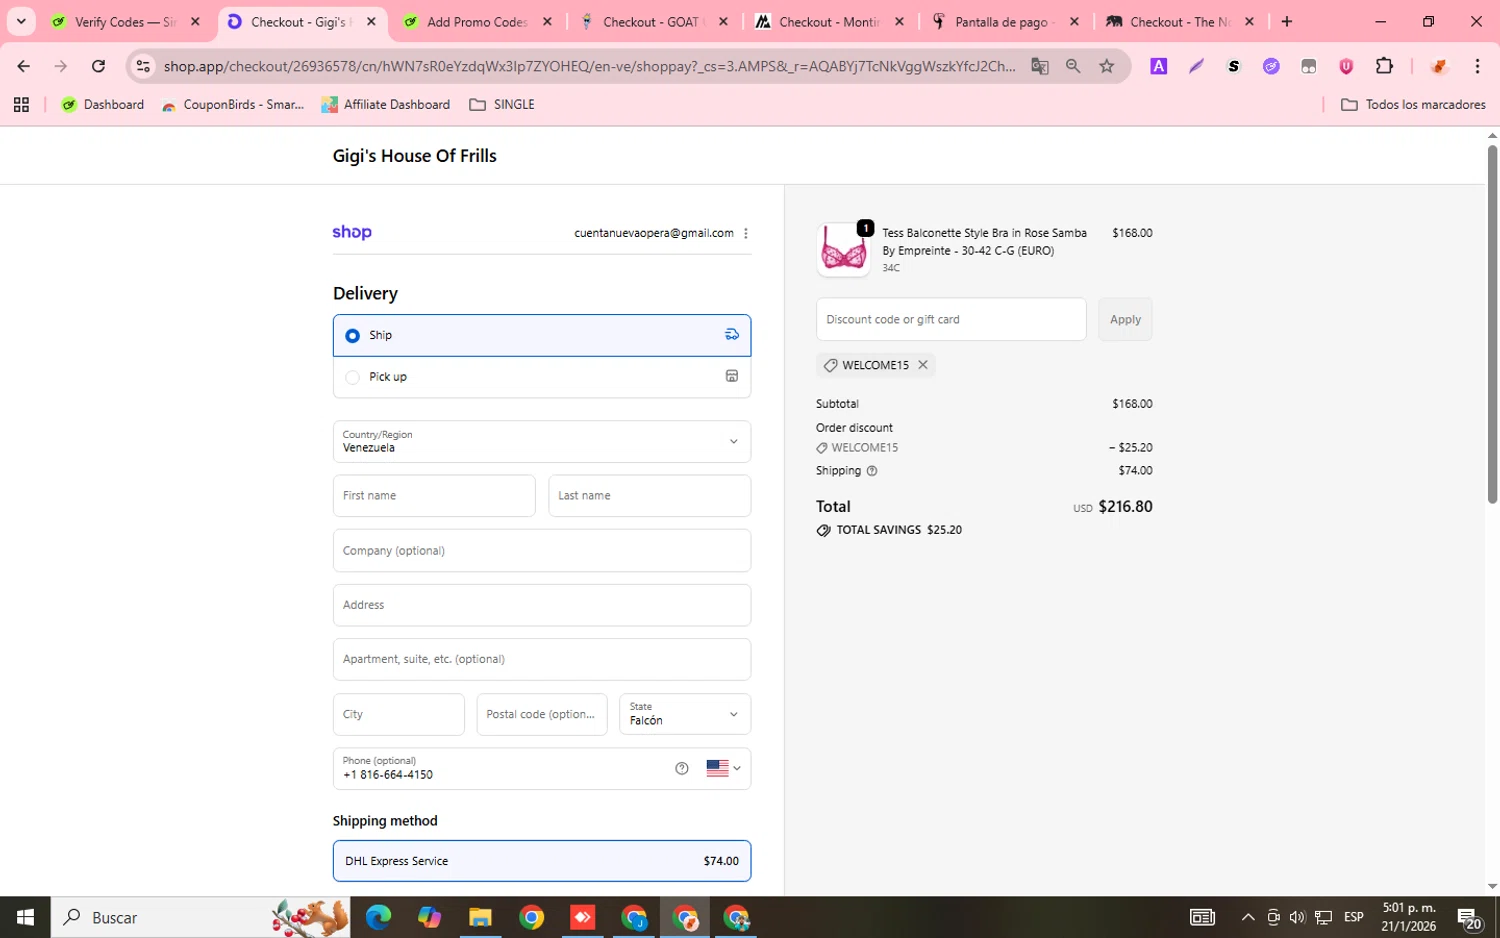Click the shop.app URL in the address bar
Image resolution: width=1500 pixels, height=938 pixels.
pos(589,66)
